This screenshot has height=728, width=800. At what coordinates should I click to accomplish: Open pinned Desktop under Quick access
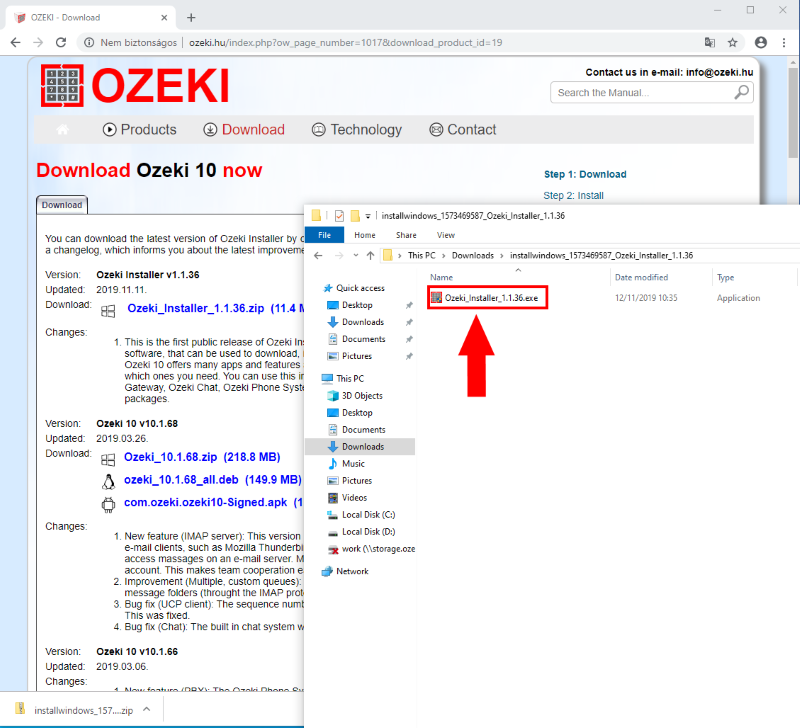pos(357,305)
